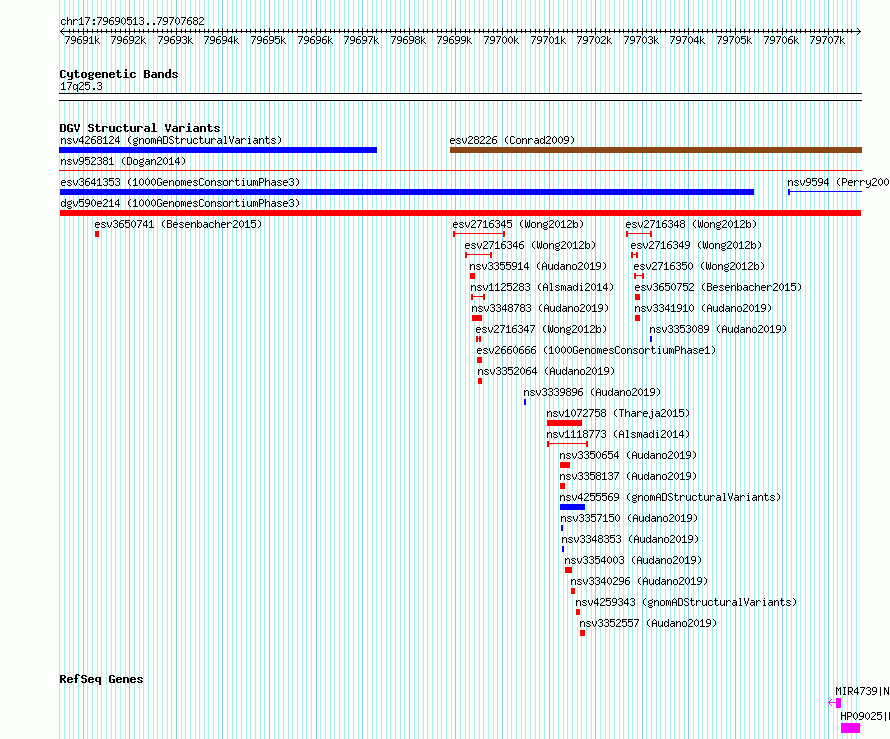The height and width of the screenshot is (739, 890).
Task: Open nsv4255569 (gnomADStructuralVariants) label
Action: tap(670, 497)
